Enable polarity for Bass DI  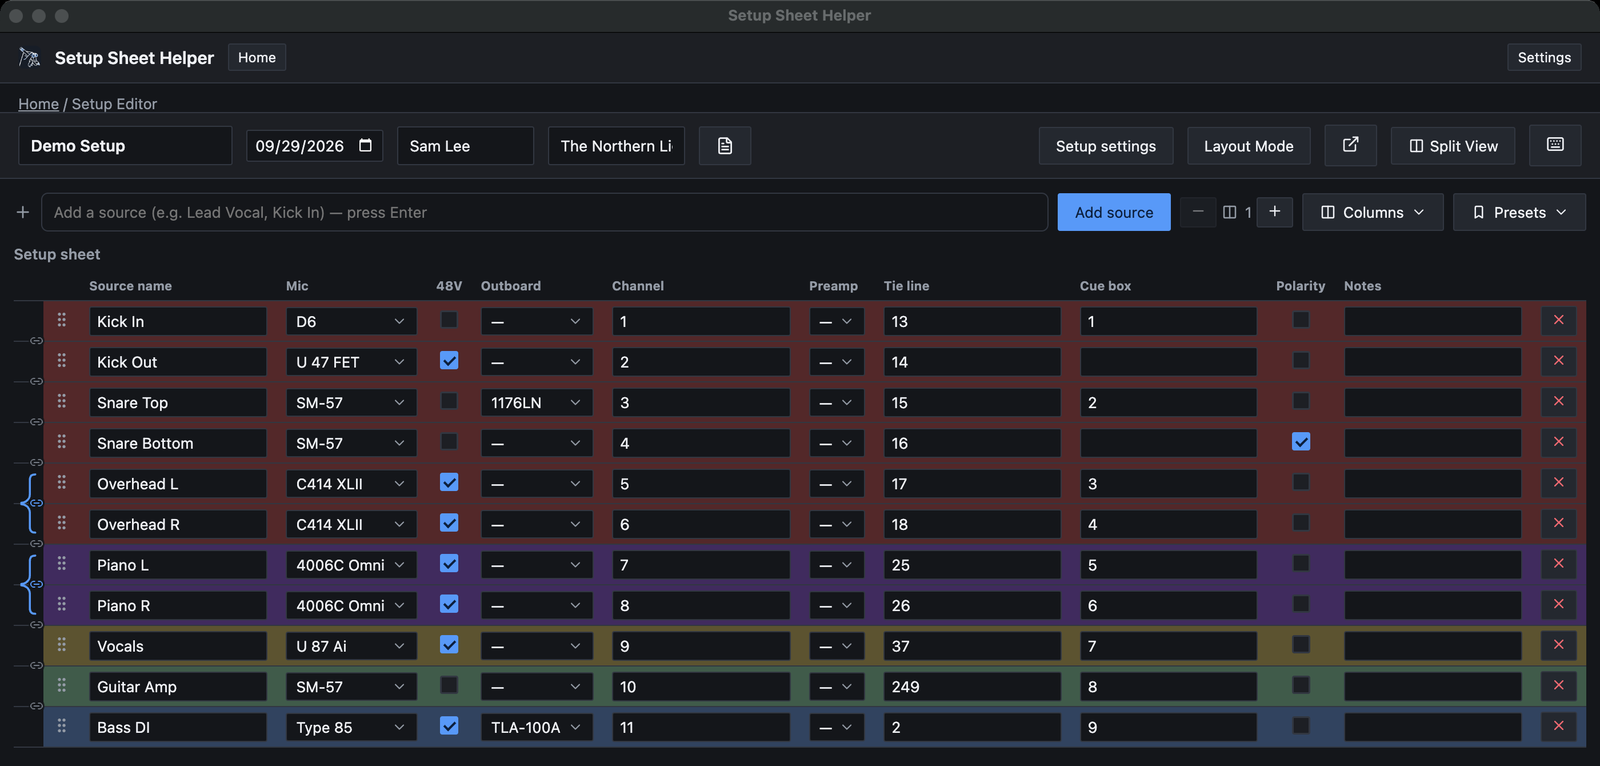(1301, 726)
